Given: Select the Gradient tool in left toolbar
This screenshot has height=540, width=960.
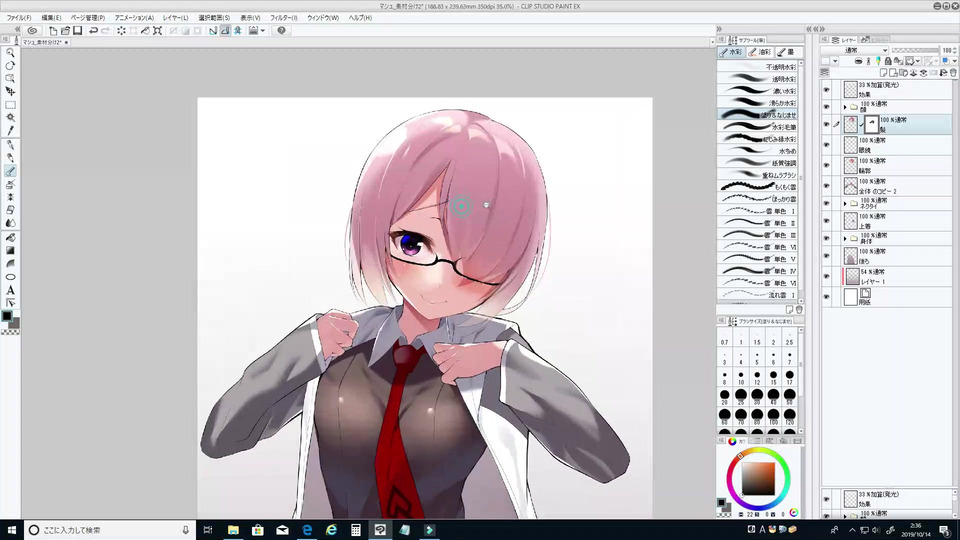Looking at the screenshot, I should pos(10,250).
